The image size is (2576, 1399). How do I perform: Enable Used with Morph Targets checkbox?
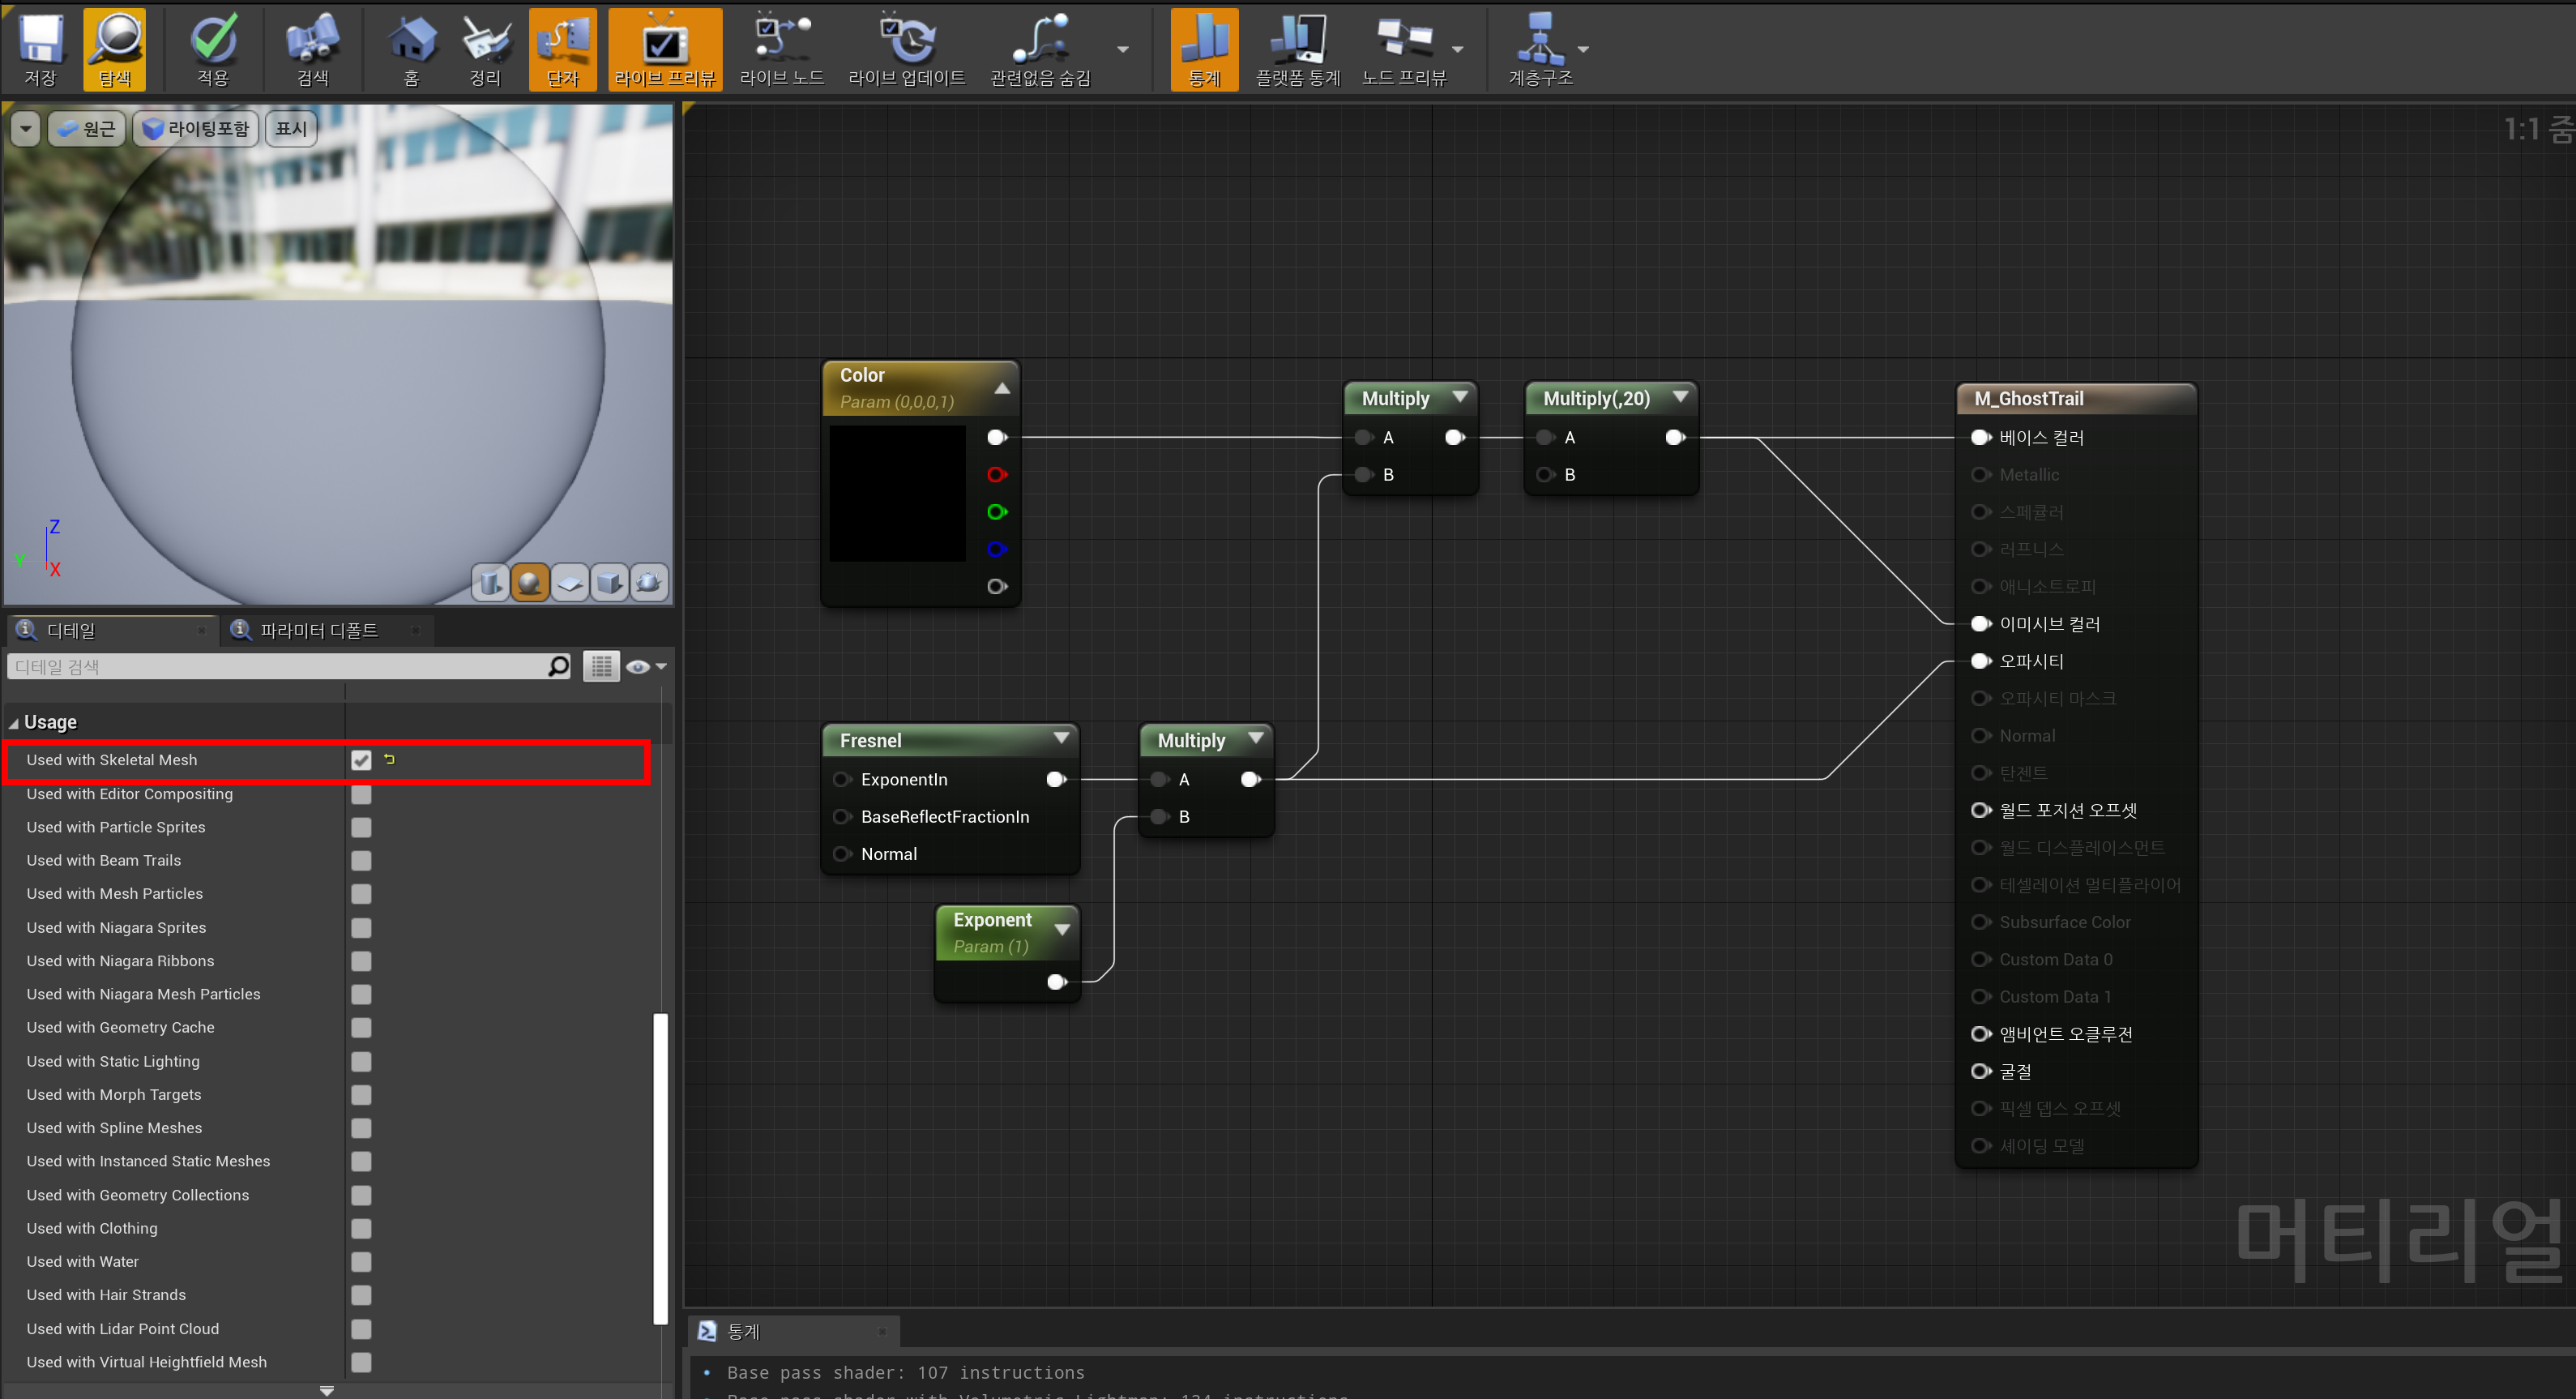361,1094
